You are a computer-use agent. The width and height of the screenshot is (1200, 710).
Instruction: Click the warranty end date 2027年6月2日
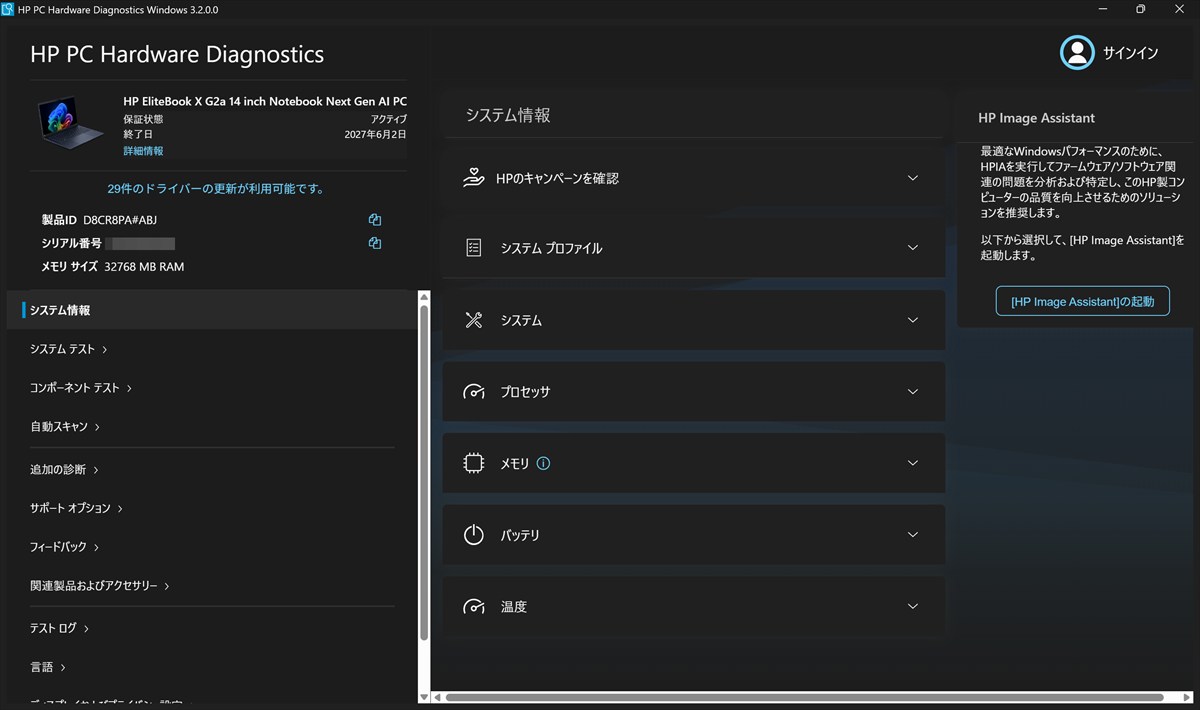(x=375, y=134)
